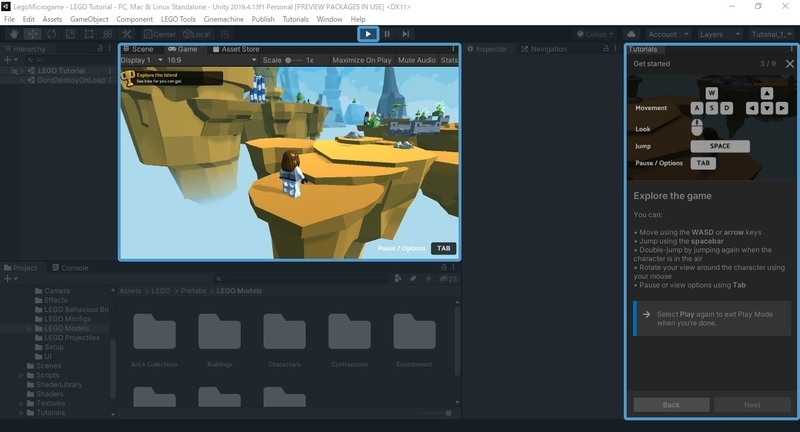Toggle hidden packages visibility showing 23
The width and height of the screenshot is (800, 432).
(448, 278)
